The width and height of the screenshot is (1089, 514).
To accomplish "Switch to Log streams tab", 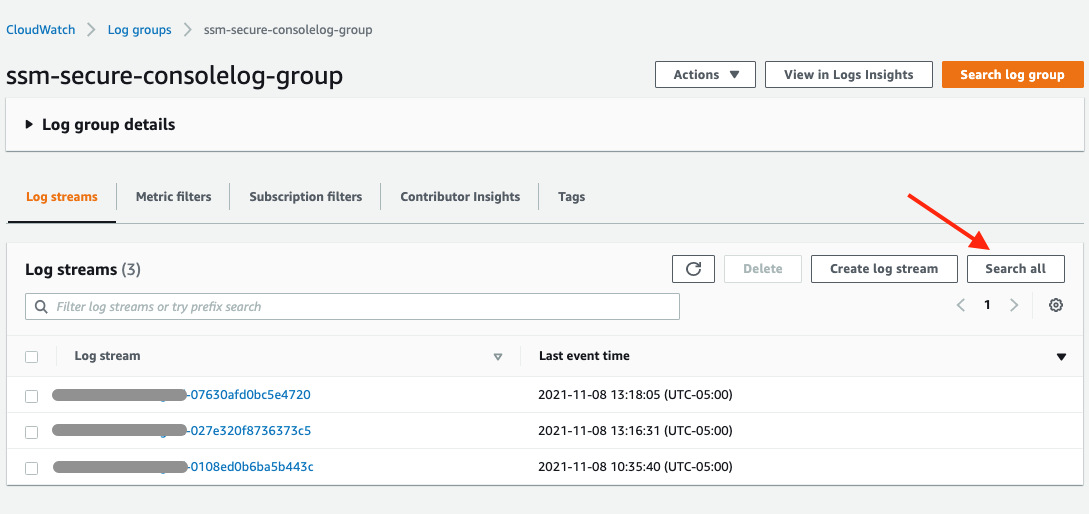I will (x=62, y=197).
